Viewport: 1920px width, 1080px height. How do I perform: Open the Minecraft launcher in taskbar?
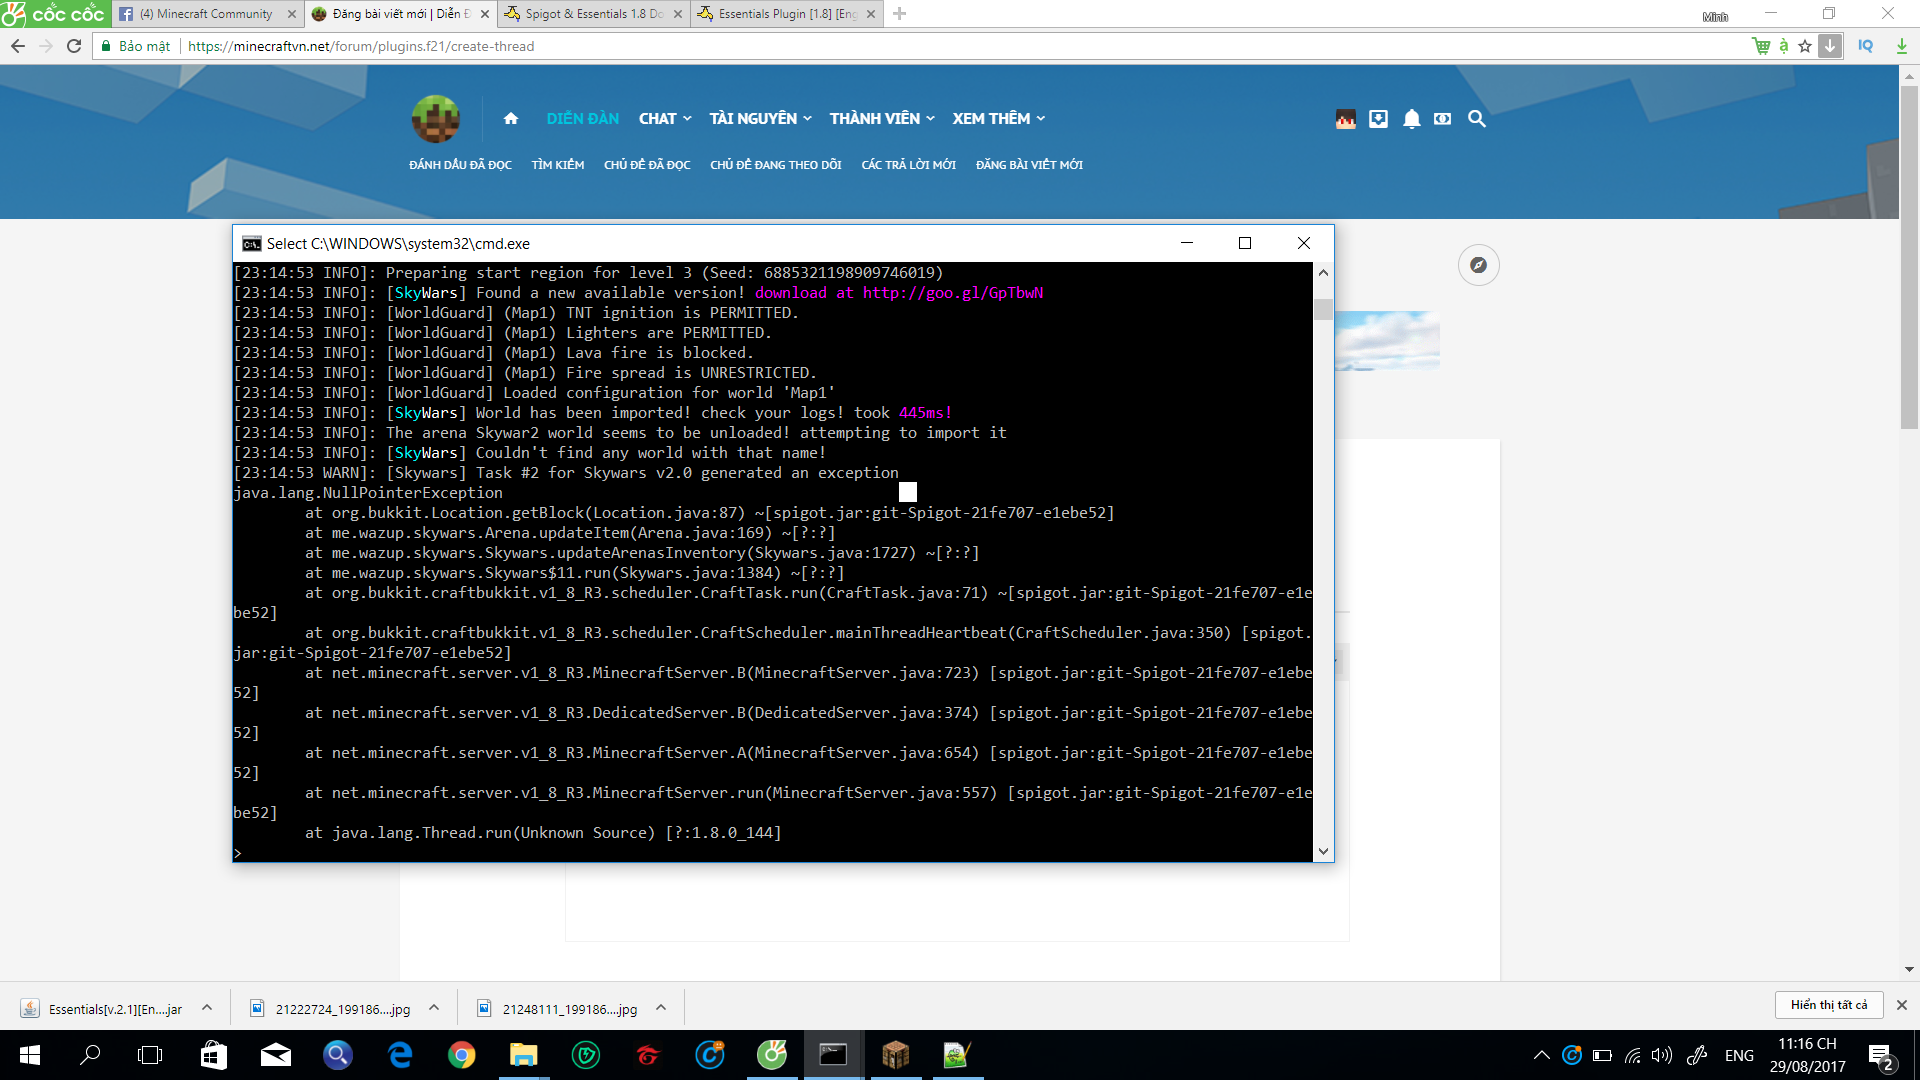point(895,1055)
